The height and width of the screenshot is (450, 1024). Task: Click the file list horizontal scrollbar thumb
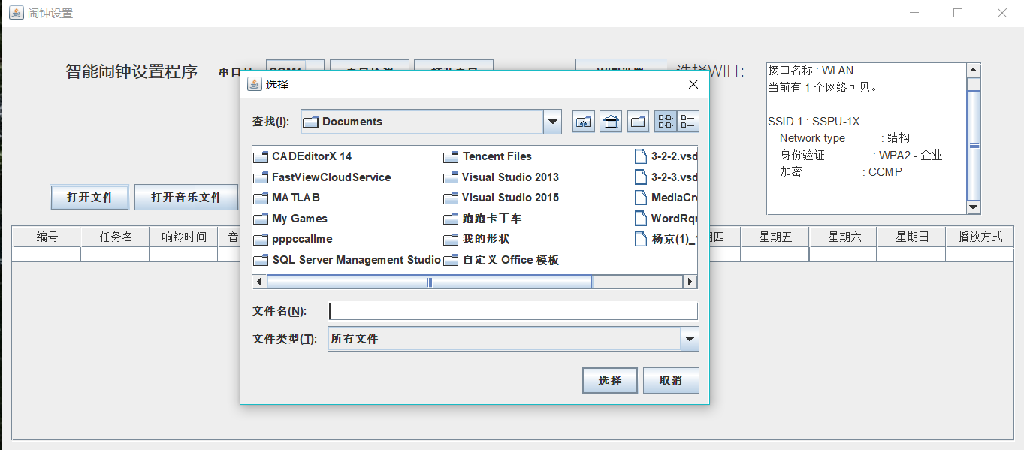[x=429, y=281]
